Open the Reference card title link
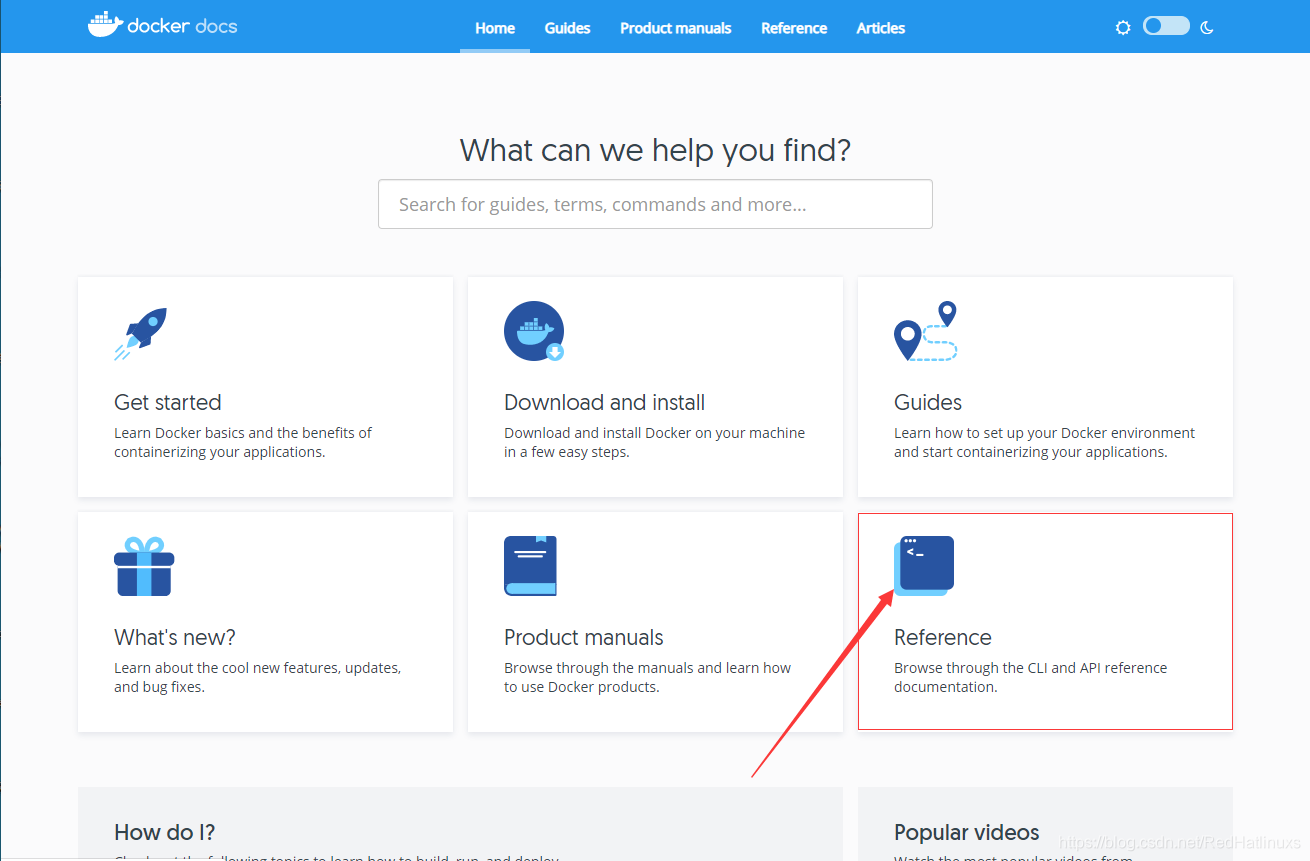 [943, 637]
